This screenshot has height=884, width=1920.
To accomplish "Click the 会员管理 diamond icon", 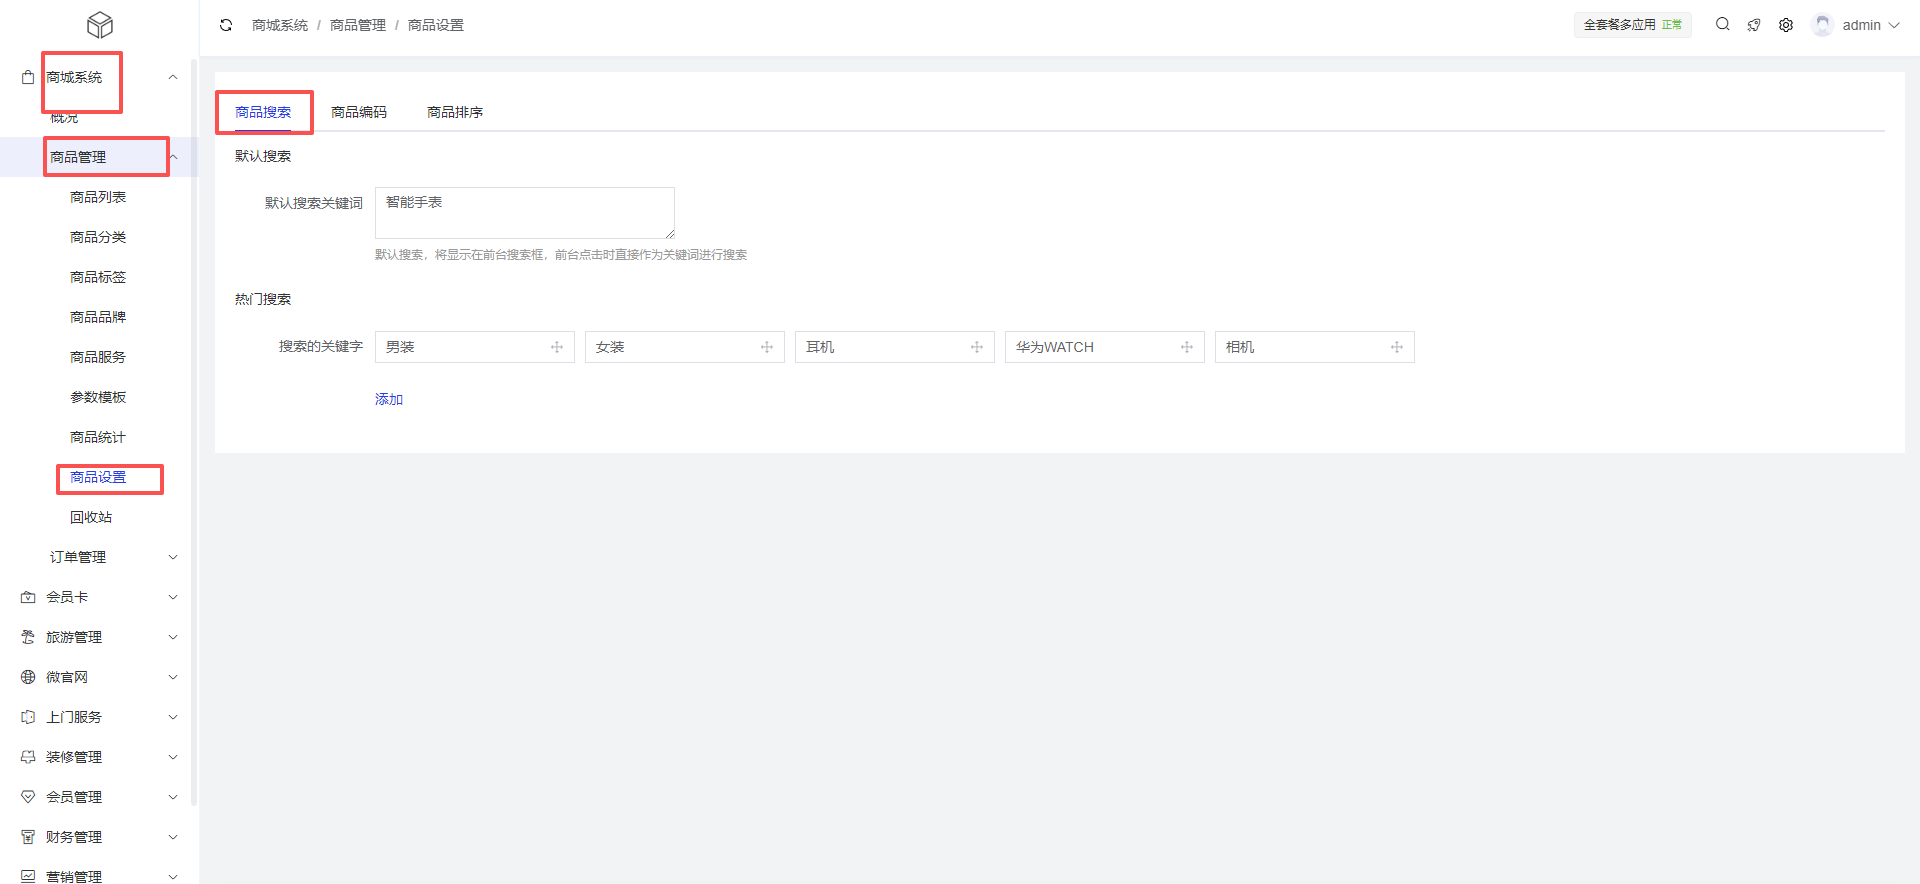I will (x=28, y=797).
